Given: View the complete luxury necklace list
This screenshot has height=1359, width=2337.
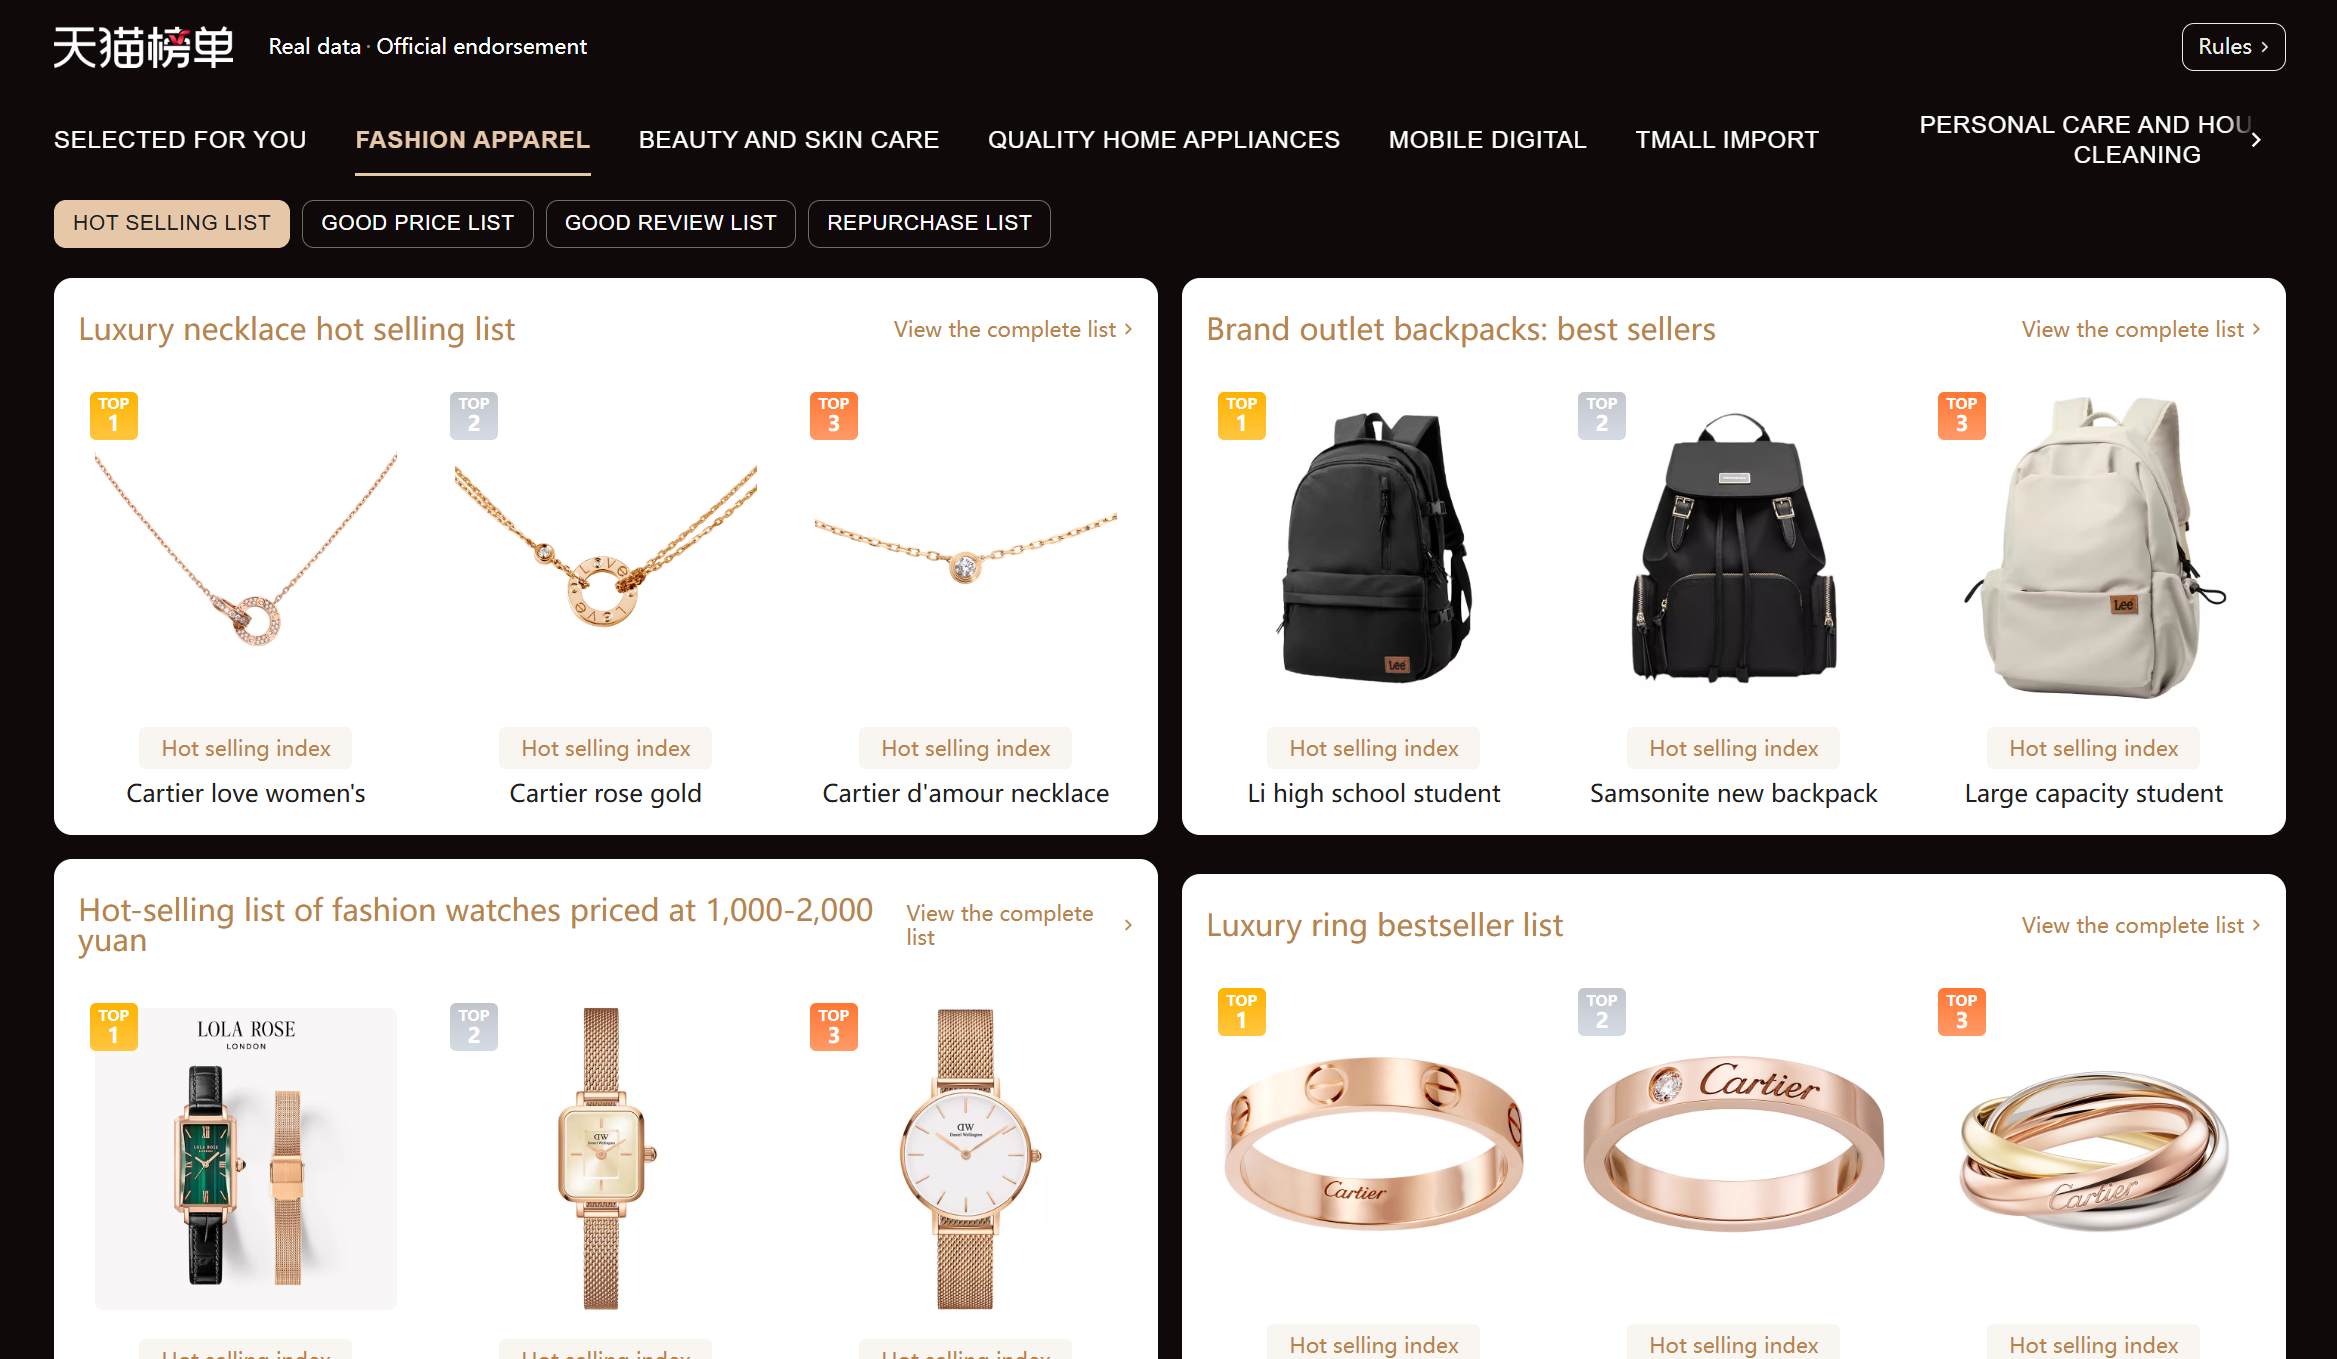Looking at the screenshot, I should point(1013,330).
